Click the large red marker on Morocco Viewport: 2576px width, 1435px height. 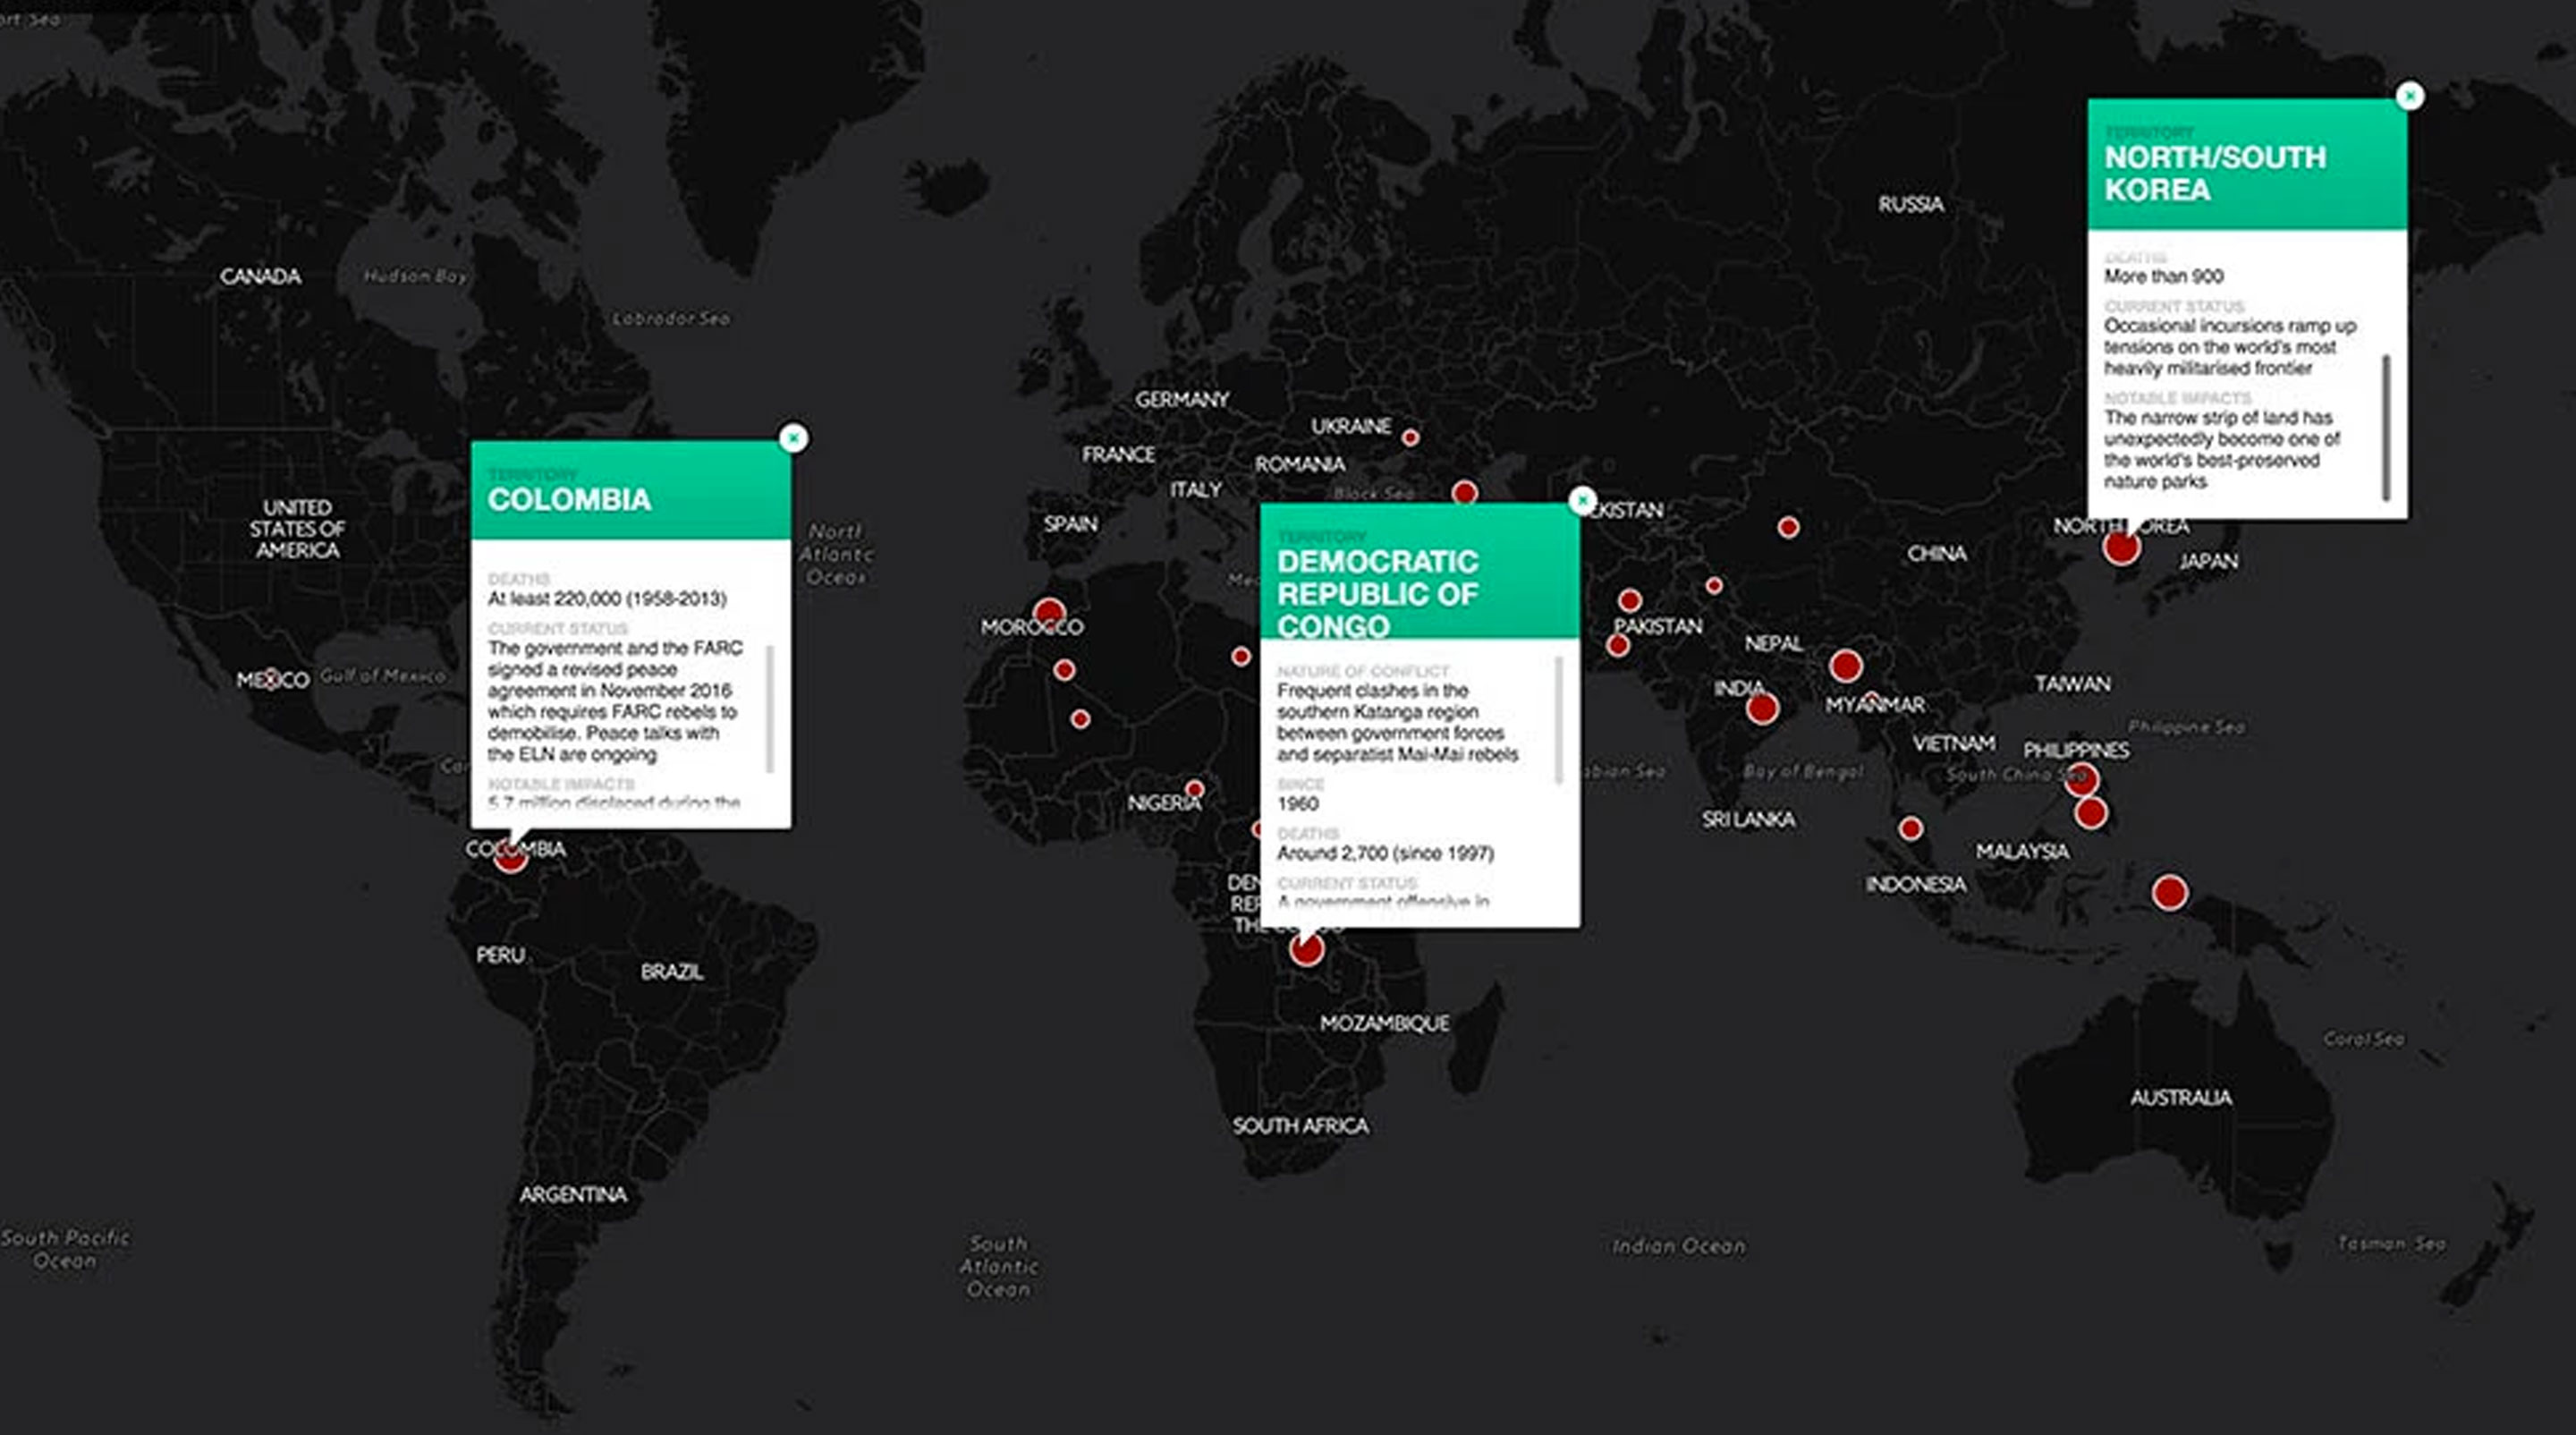pyautogui.click(x=1049, y=613)
